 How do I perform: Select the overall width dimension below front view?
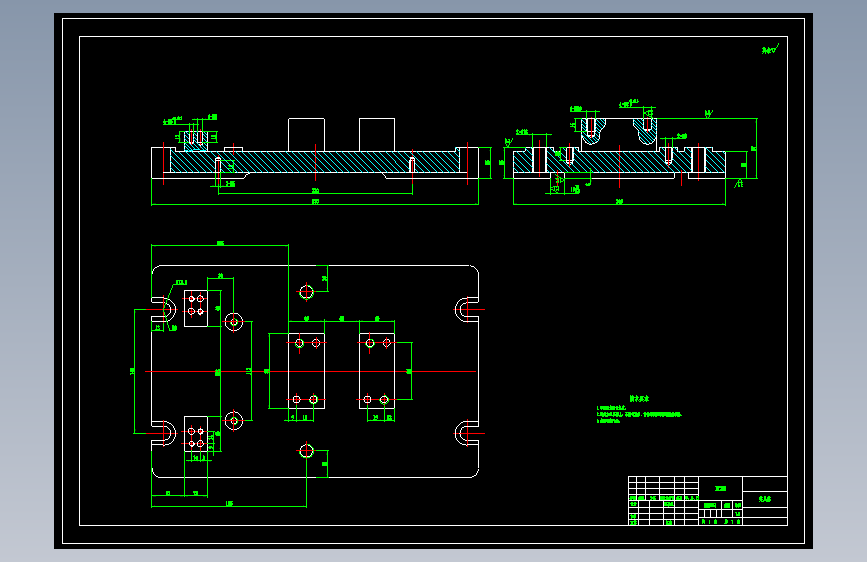pyautogui.click(x=315, y=202)
